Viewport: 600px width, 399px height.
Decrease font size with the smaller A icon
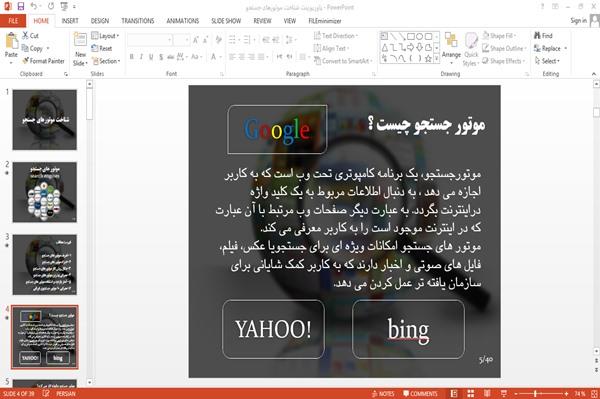click(x=206, y=39)
